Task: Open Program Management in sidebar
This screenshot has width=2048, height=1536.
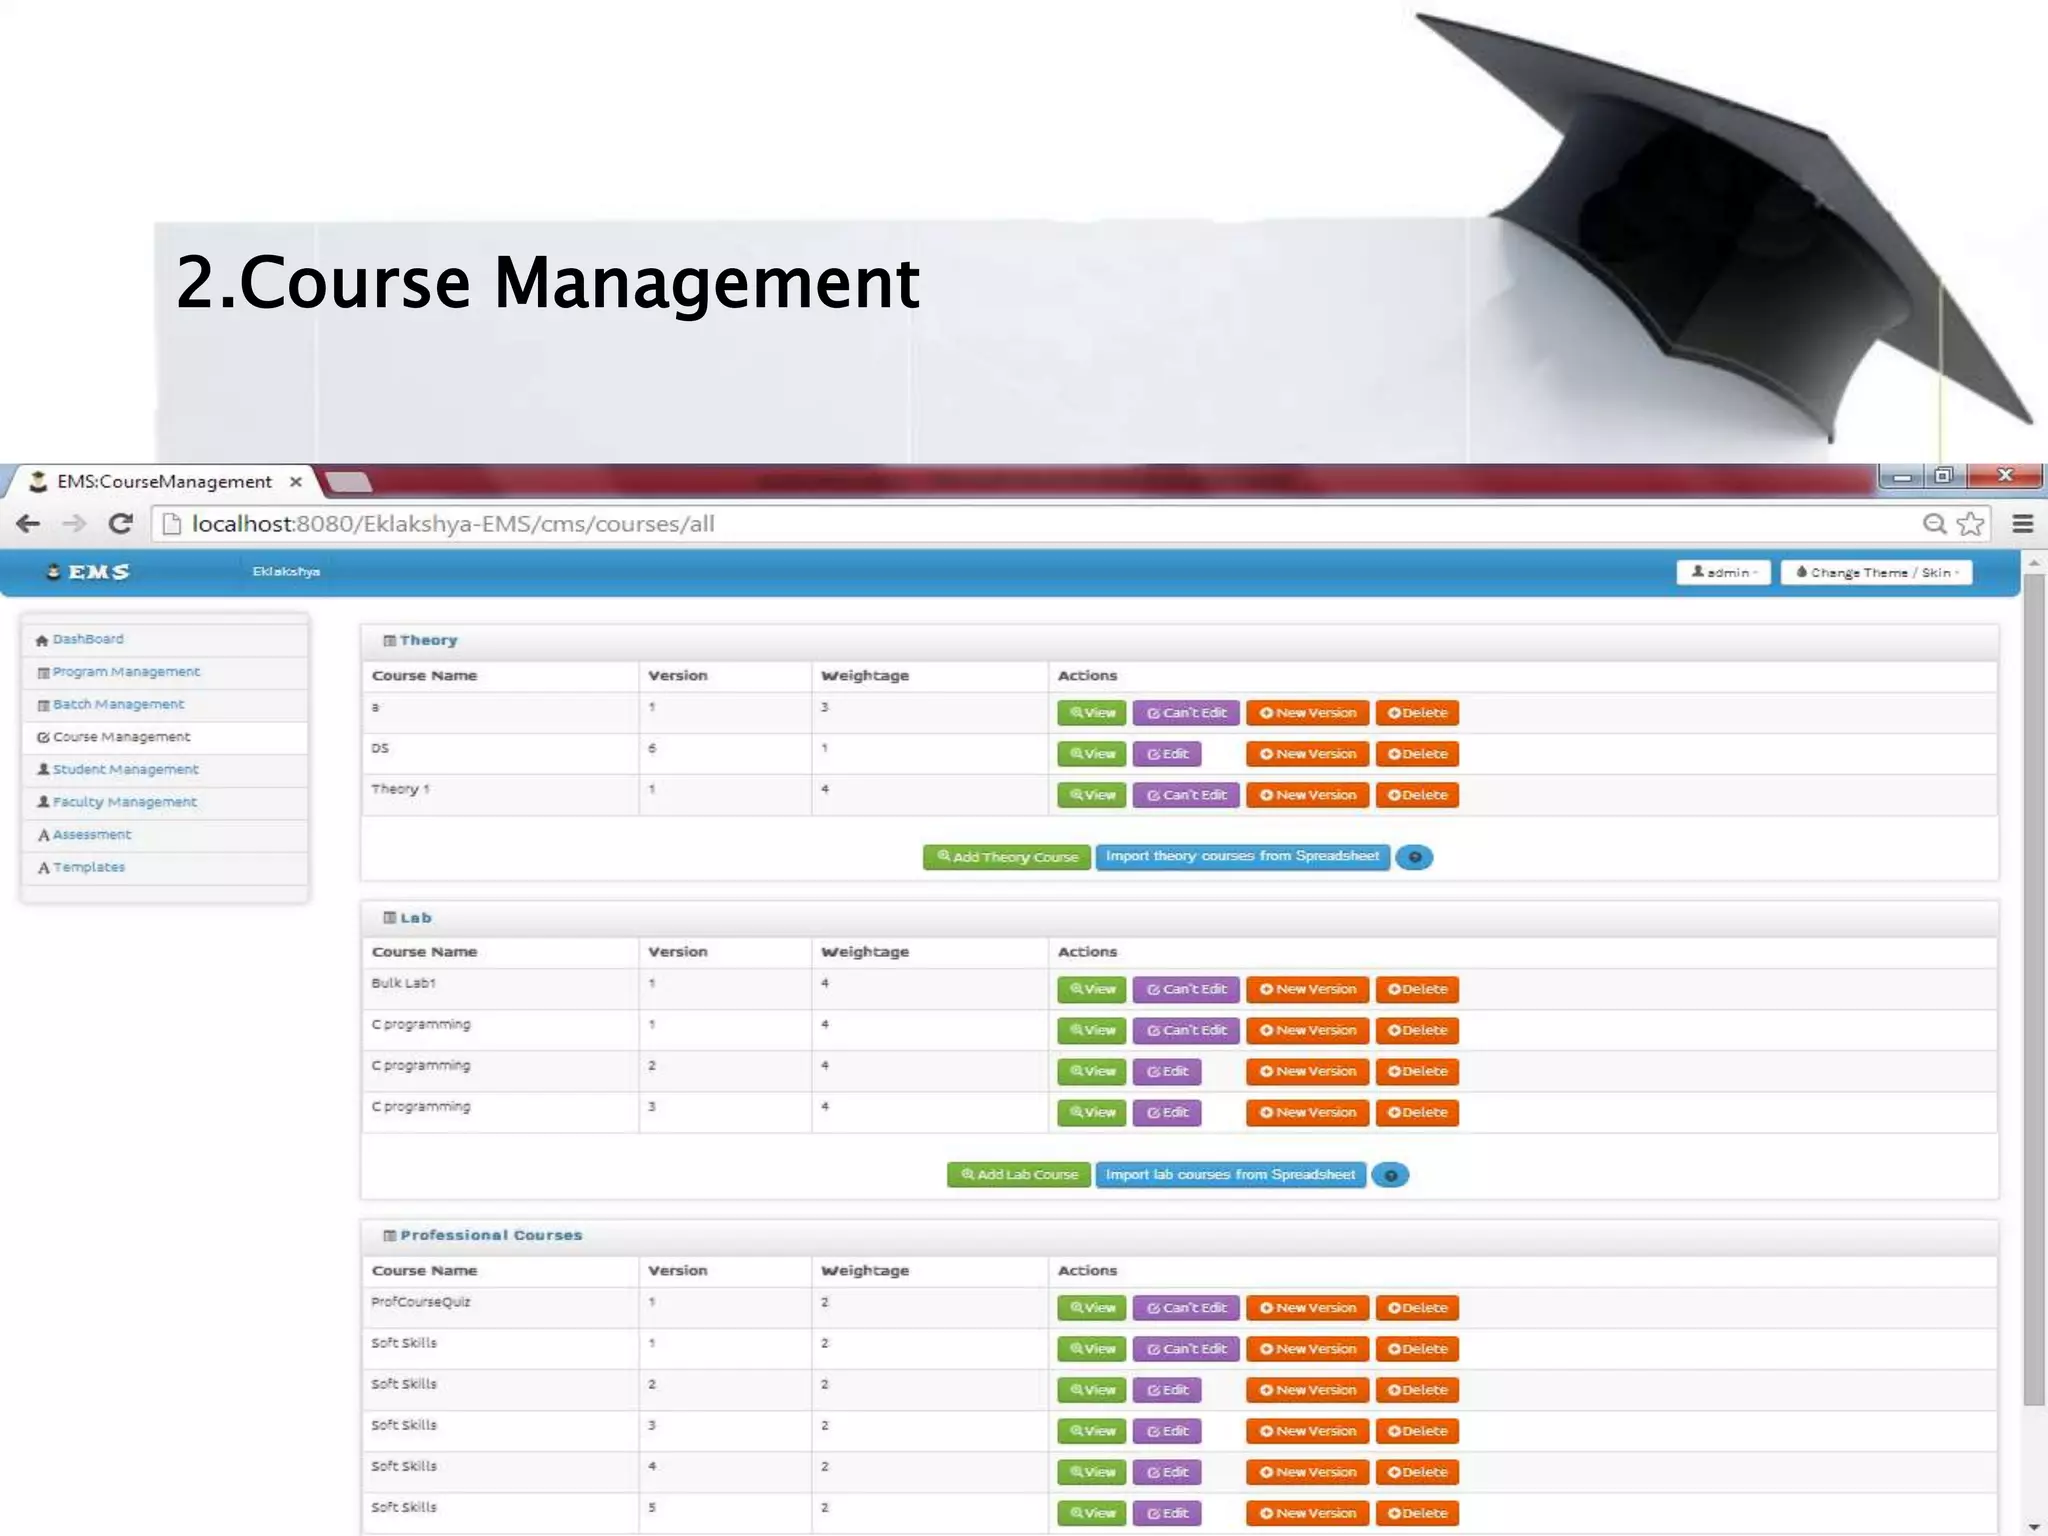Action: point(165,672)
